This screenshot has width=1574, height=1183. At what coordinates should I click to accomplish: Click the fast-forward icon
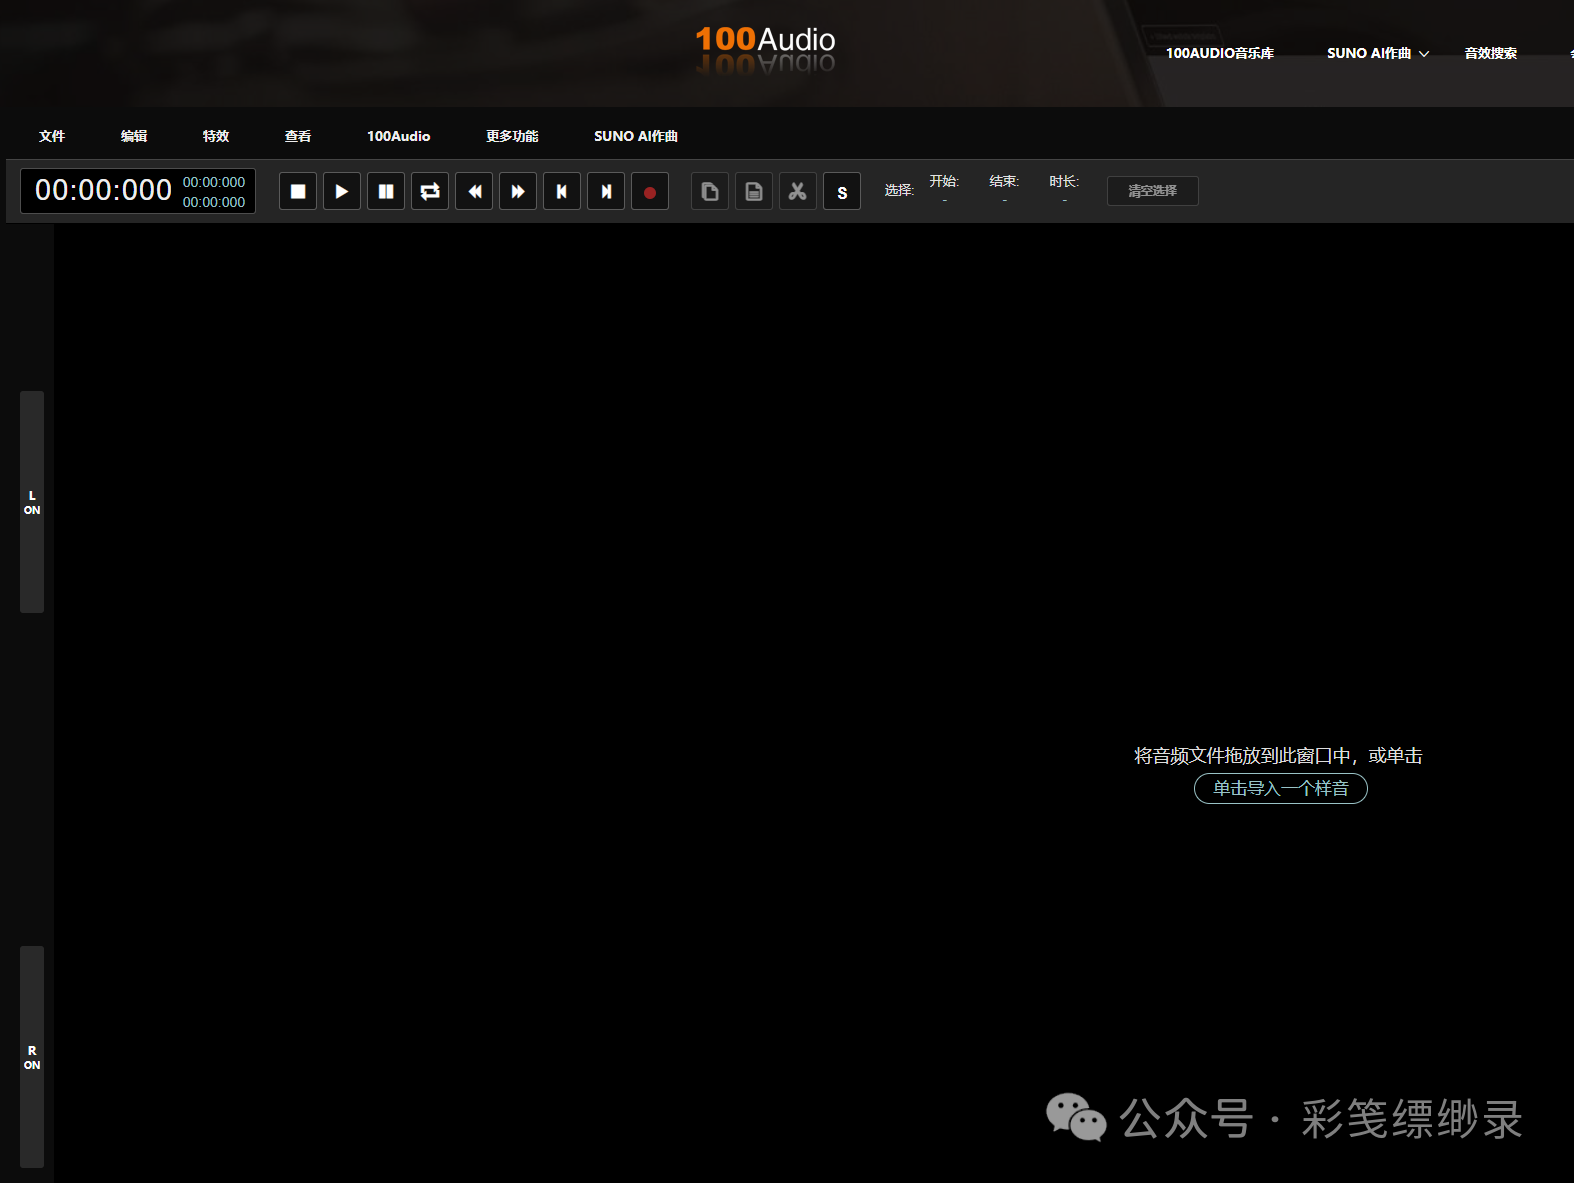pyautogui.click(x=518, y=191)
